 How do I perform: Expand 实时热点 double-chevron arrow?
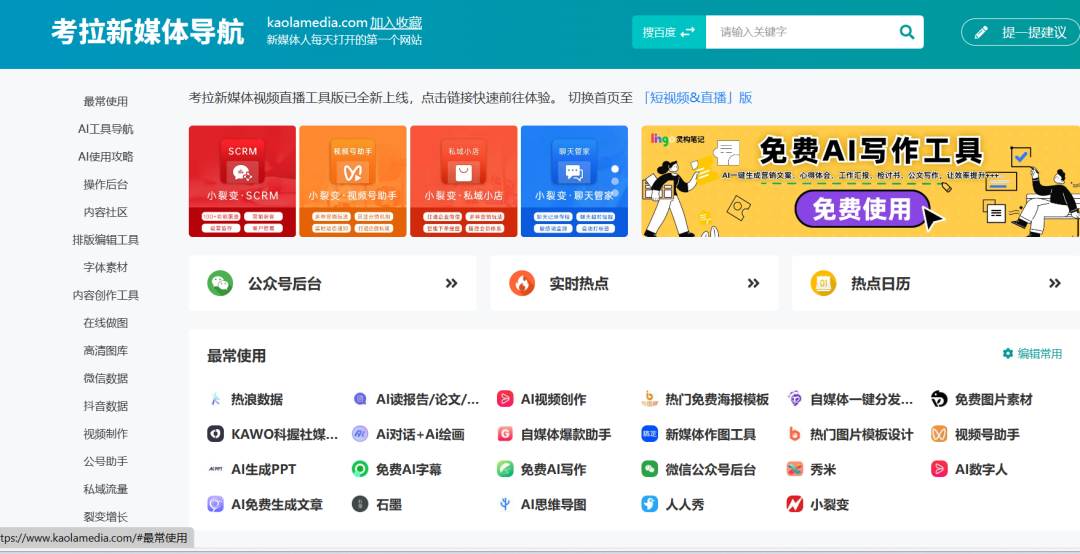[x=753, y=283]
